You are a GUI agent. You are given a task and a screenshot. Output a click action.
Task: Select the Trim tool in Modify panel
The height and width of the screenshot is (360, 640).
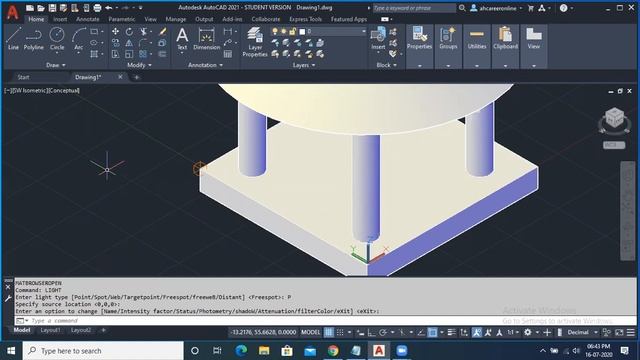click(x=143, y=31)
